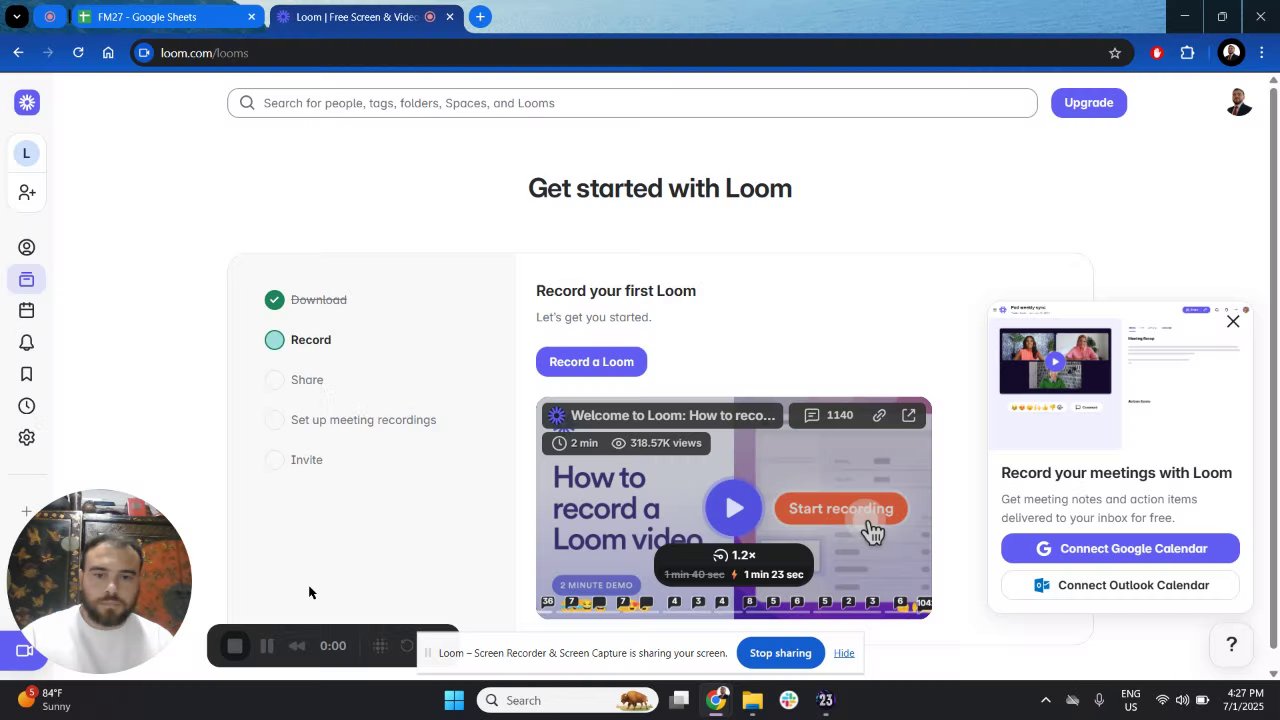This screenshot has width=1280, height=720.
Task: Expand the tab search dropdown arrow
Action: 17,17
